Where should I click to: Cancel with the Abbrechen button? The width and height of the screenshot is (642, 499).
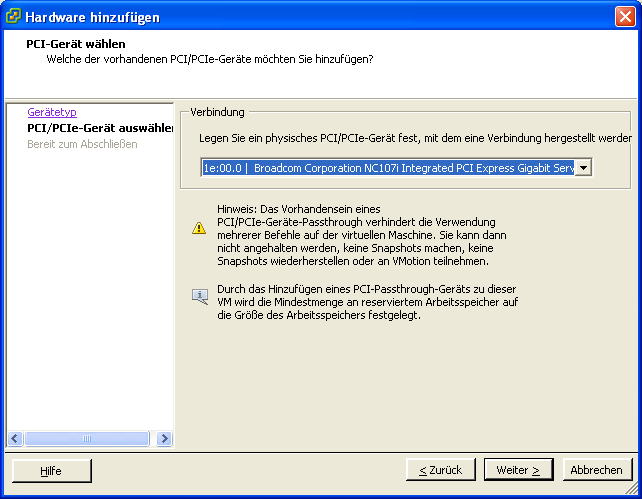click(x=597, y=470)
